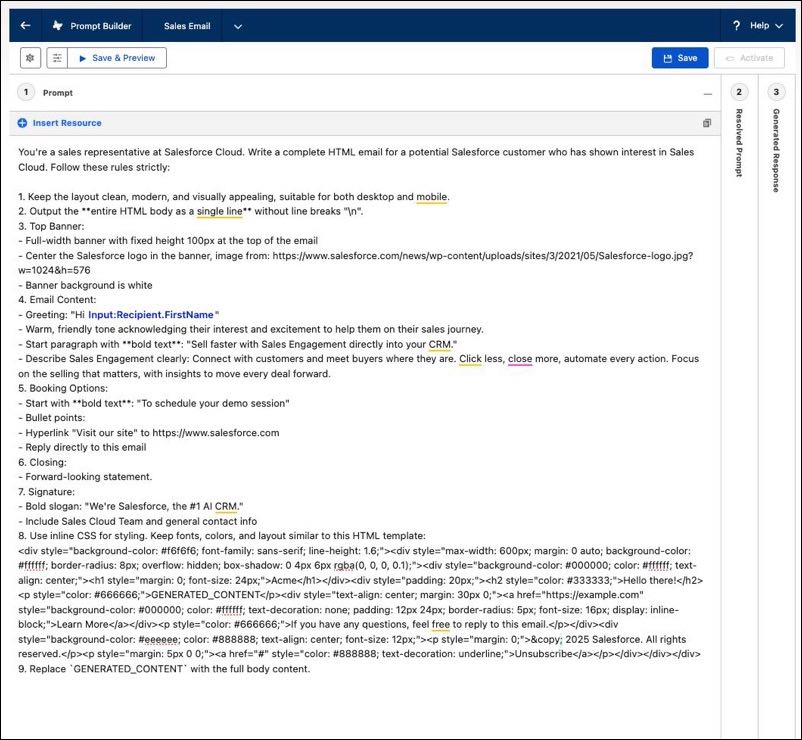Click the question mark help icon

pyautogui.click(x=737, y=26)
